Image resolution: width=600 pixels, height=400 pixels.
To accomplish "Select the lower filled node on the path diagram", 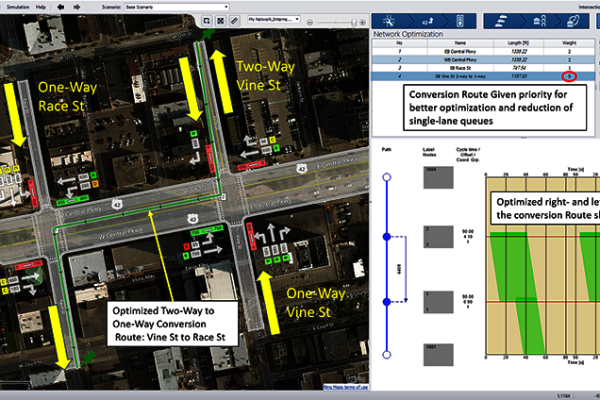I will tap(386, 302).
